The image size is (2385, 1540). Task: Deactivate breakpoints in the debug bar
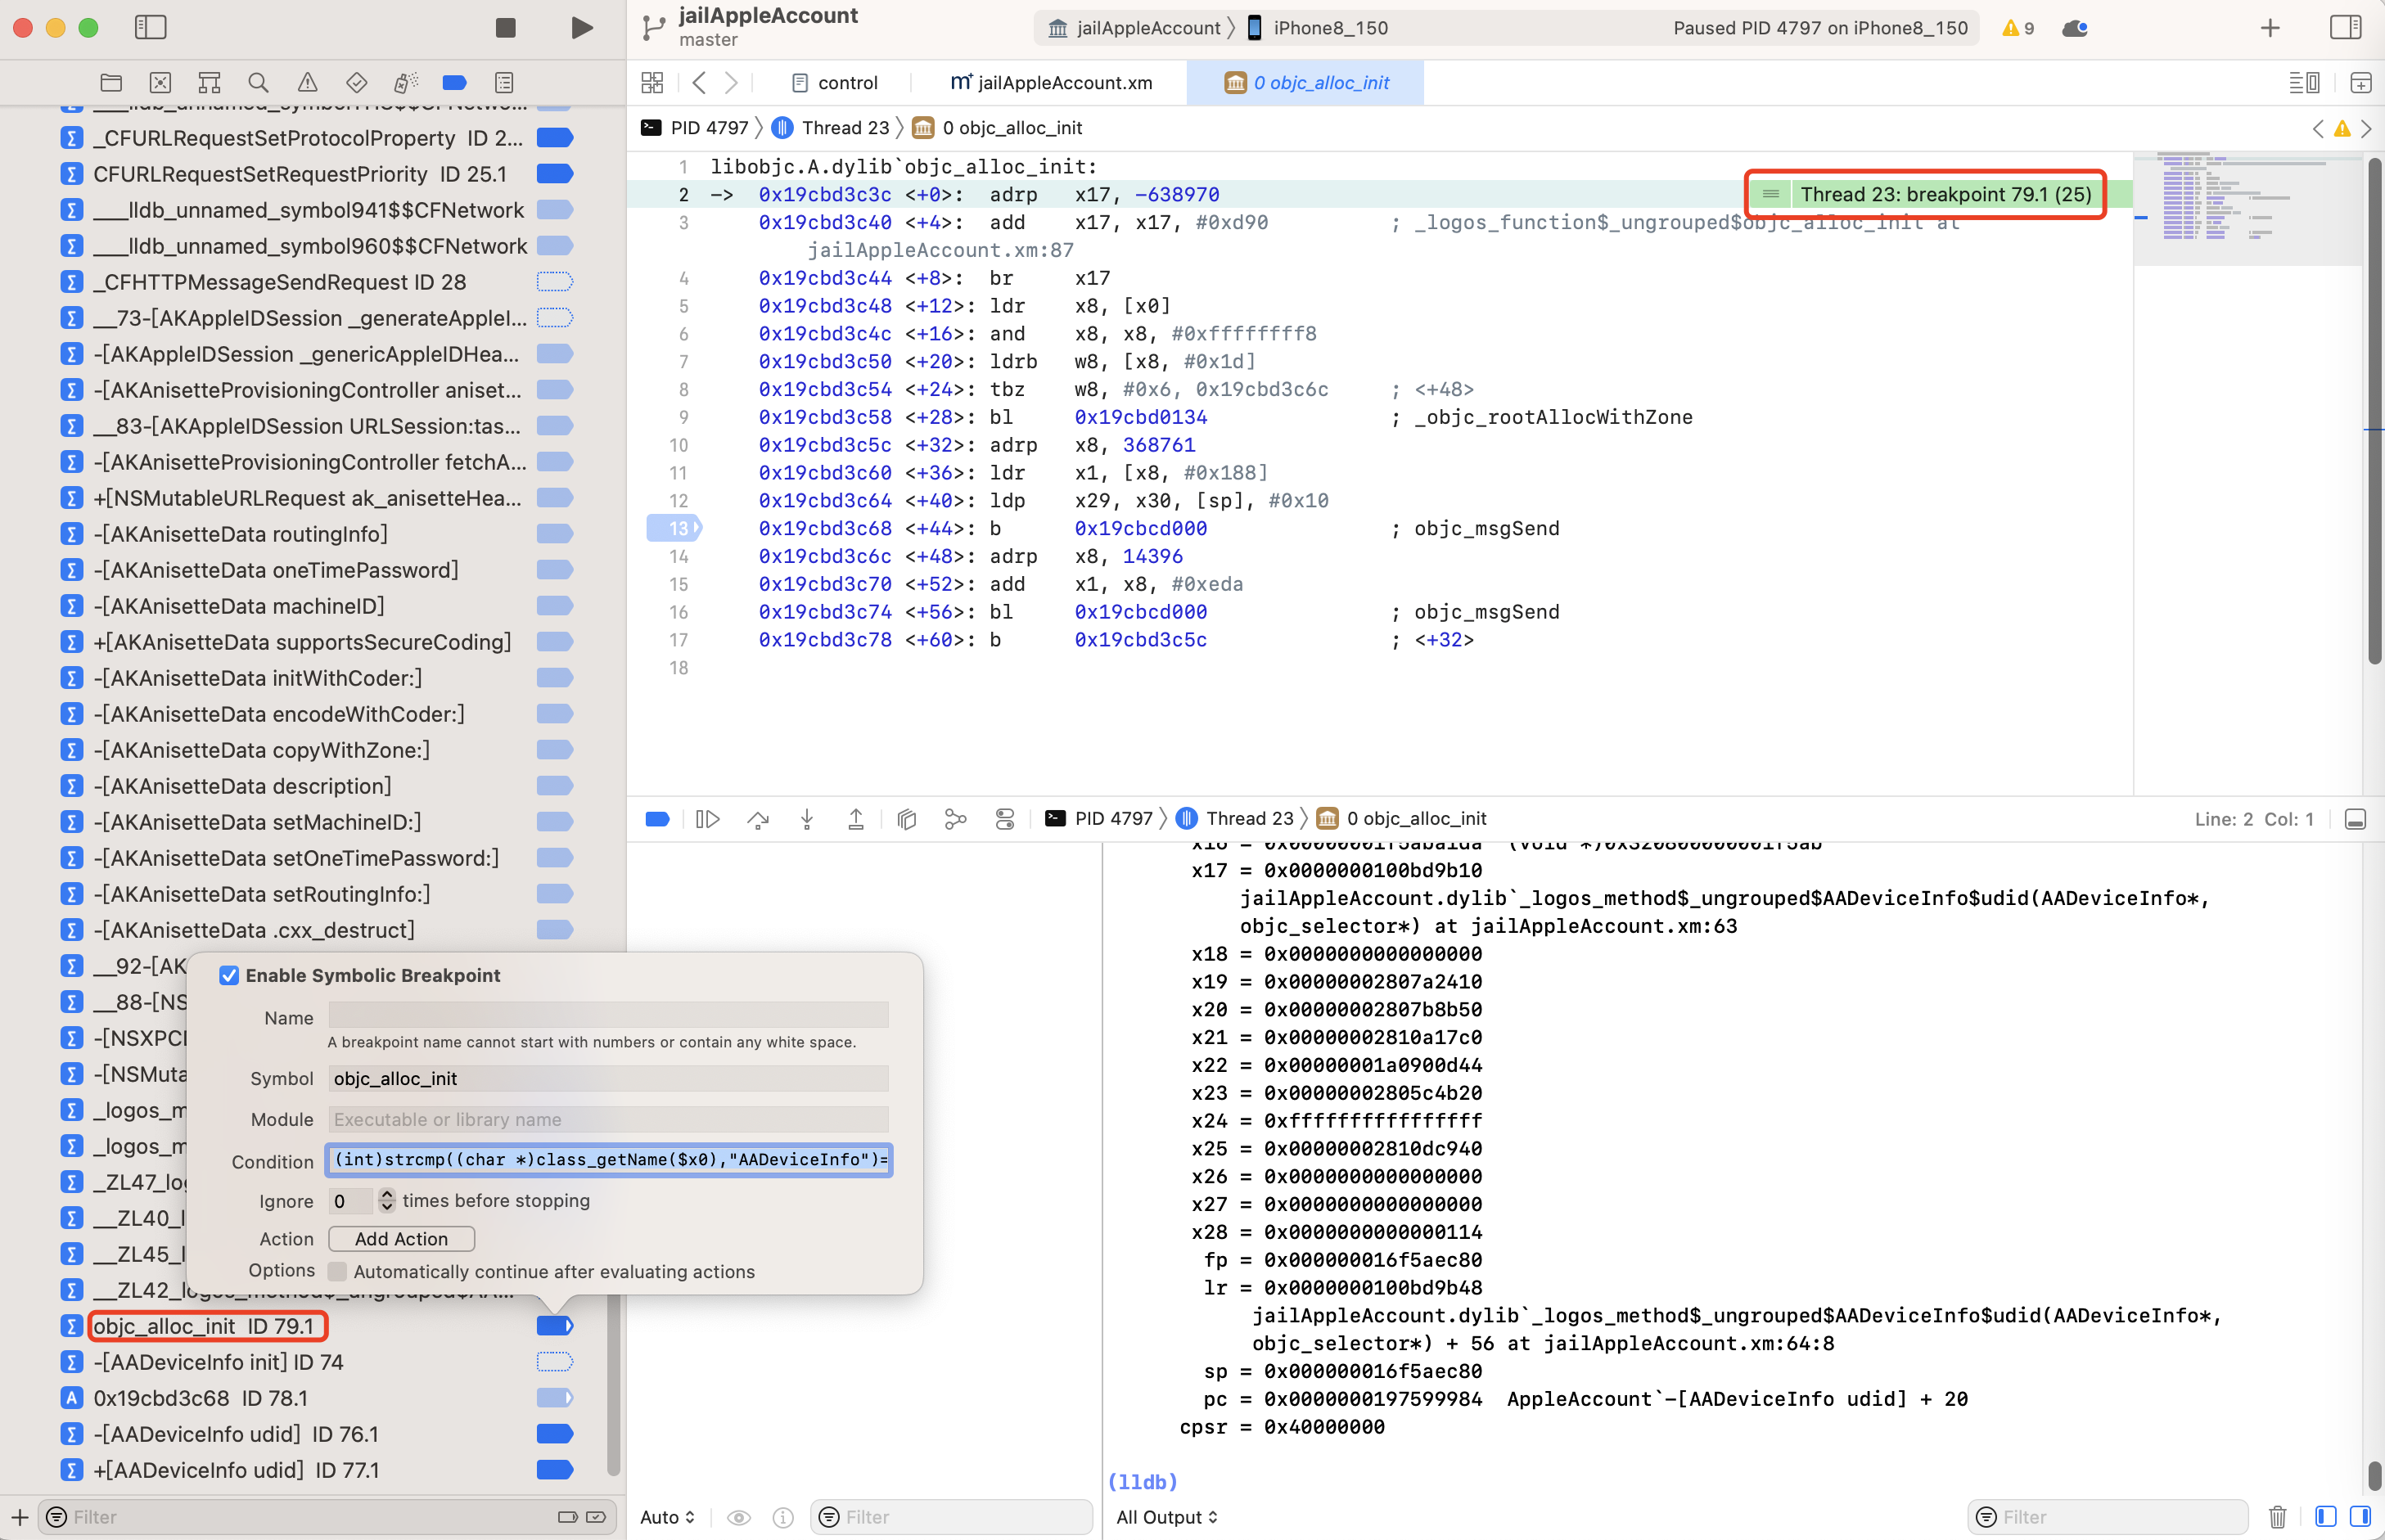click(657, 819)
